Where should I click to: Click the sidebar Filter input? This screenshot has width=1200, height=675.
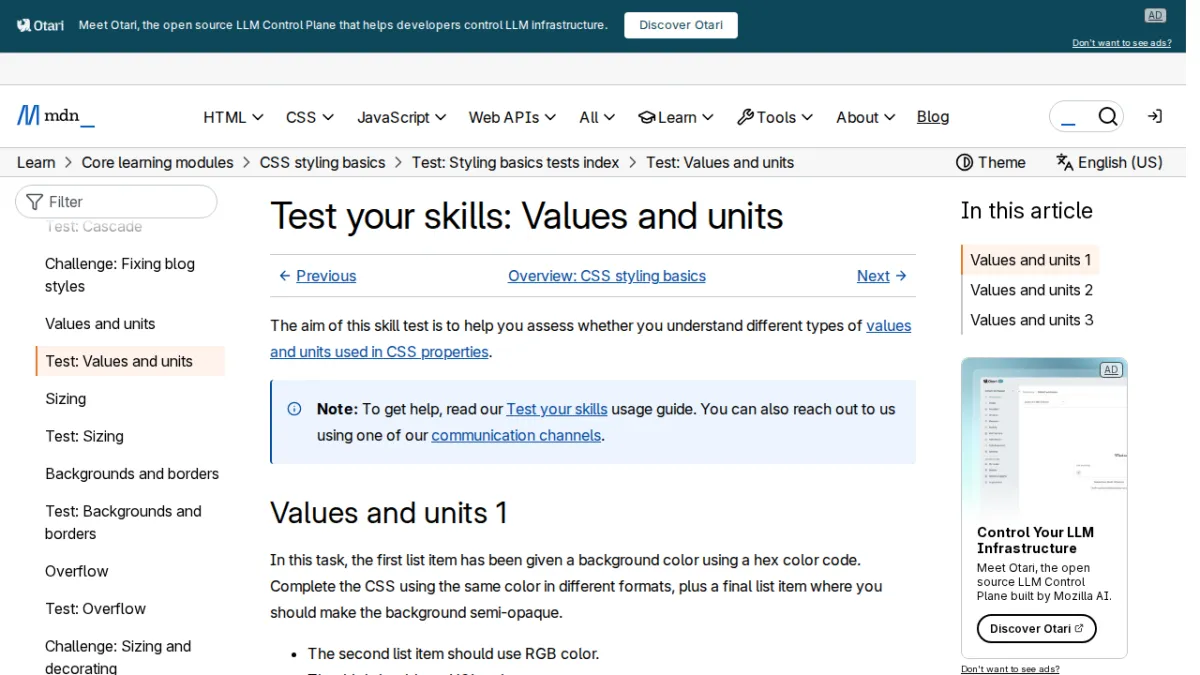(116, 202)
